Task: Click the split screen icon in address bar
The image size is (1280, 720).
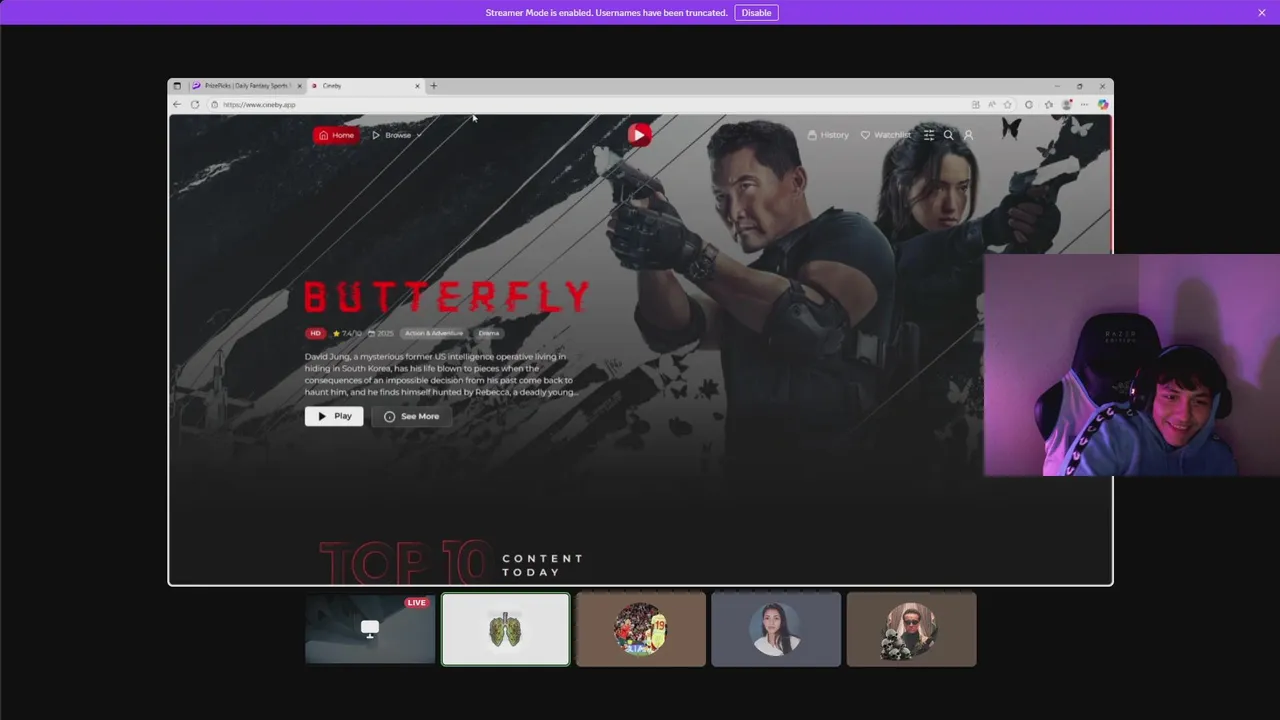Action: click(x=975, y=104)
